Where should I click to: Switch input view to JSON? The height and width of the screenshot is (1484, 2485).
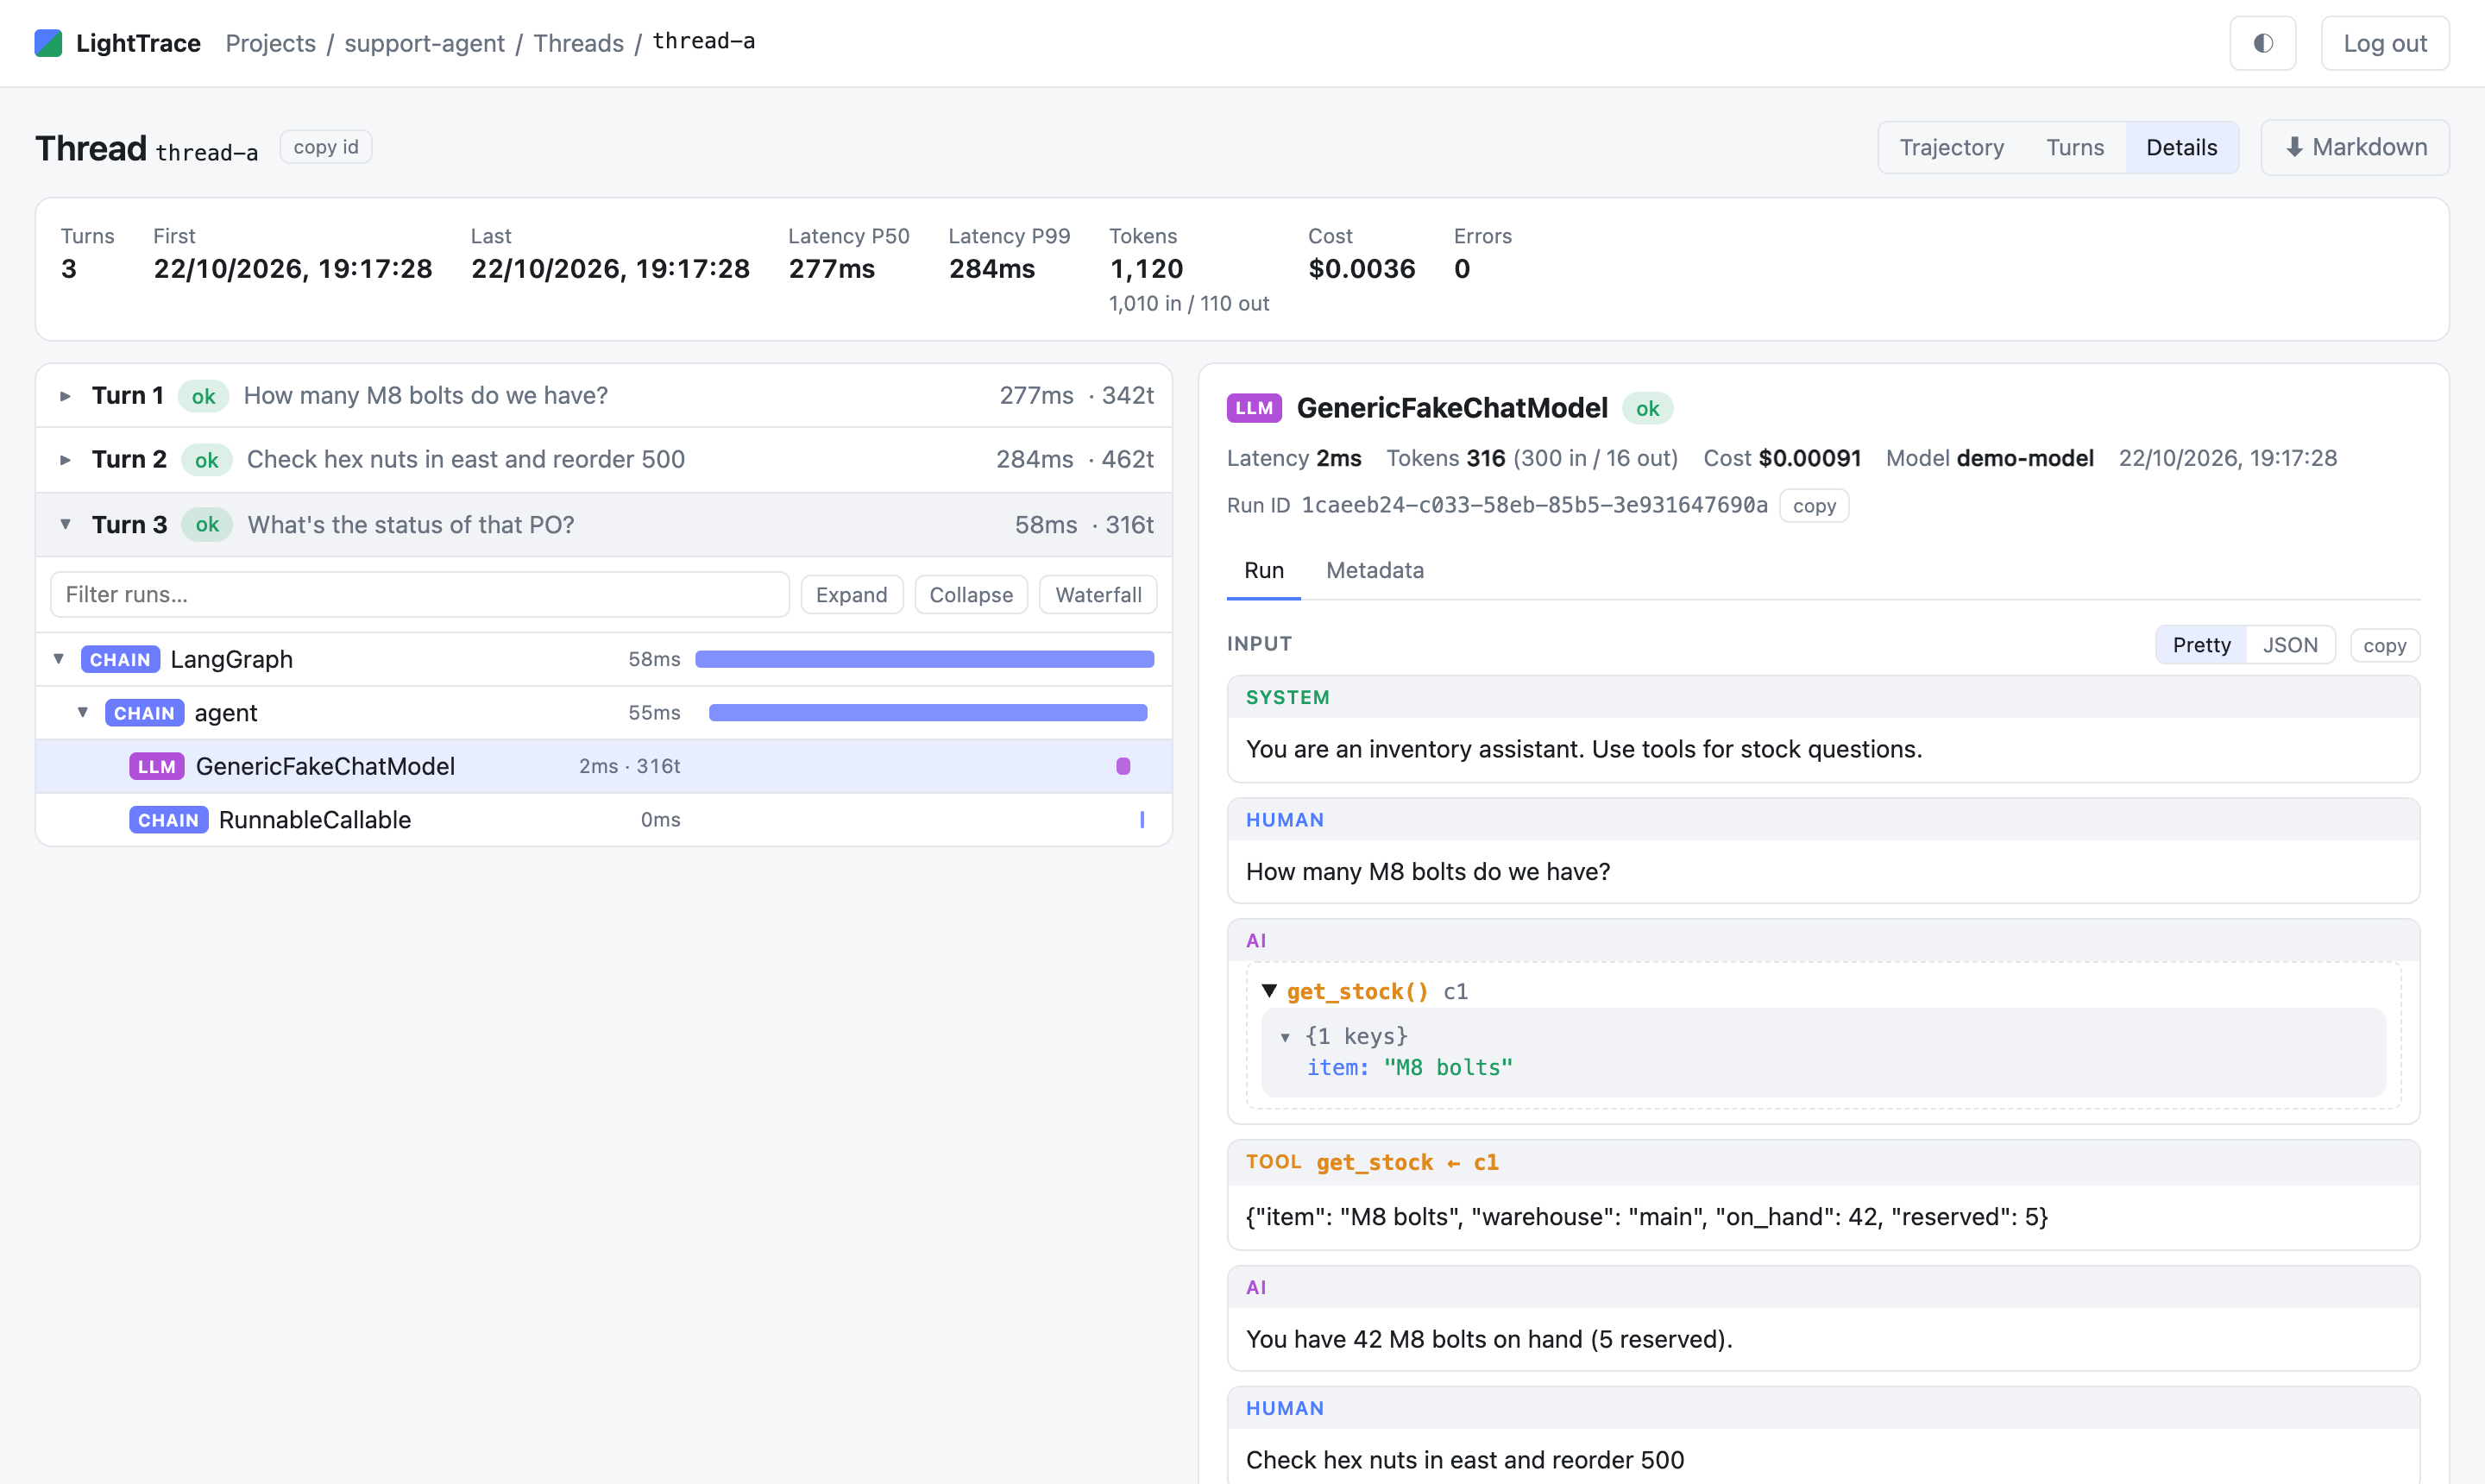point(2290,645)
